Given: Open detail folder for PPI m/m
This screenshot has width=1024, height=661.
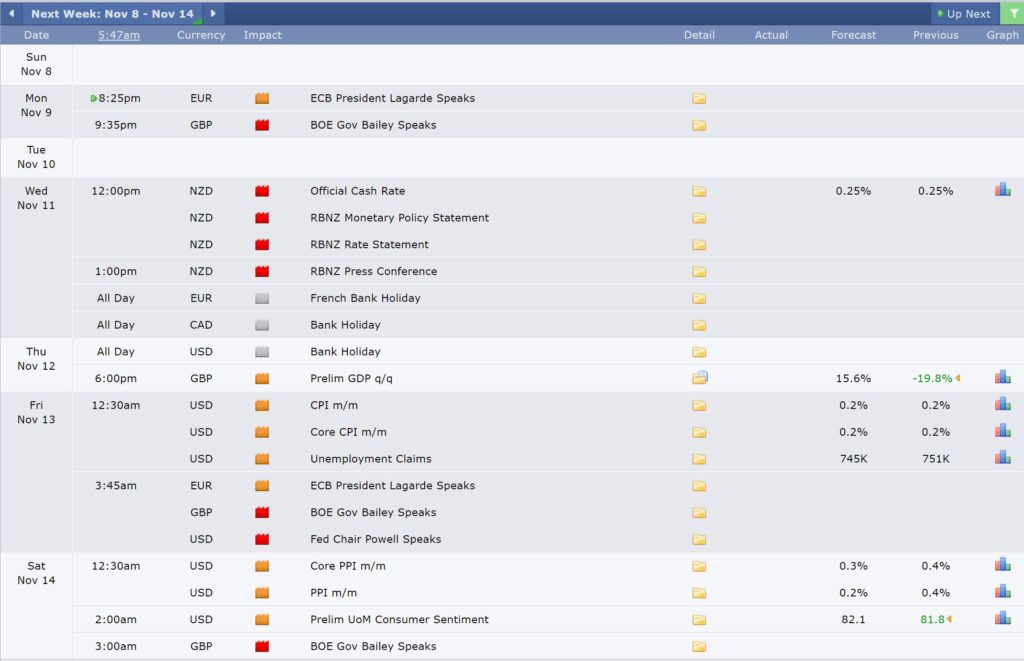Looking at the screenshot, I should pyautogui.click(x=699, y=593).
